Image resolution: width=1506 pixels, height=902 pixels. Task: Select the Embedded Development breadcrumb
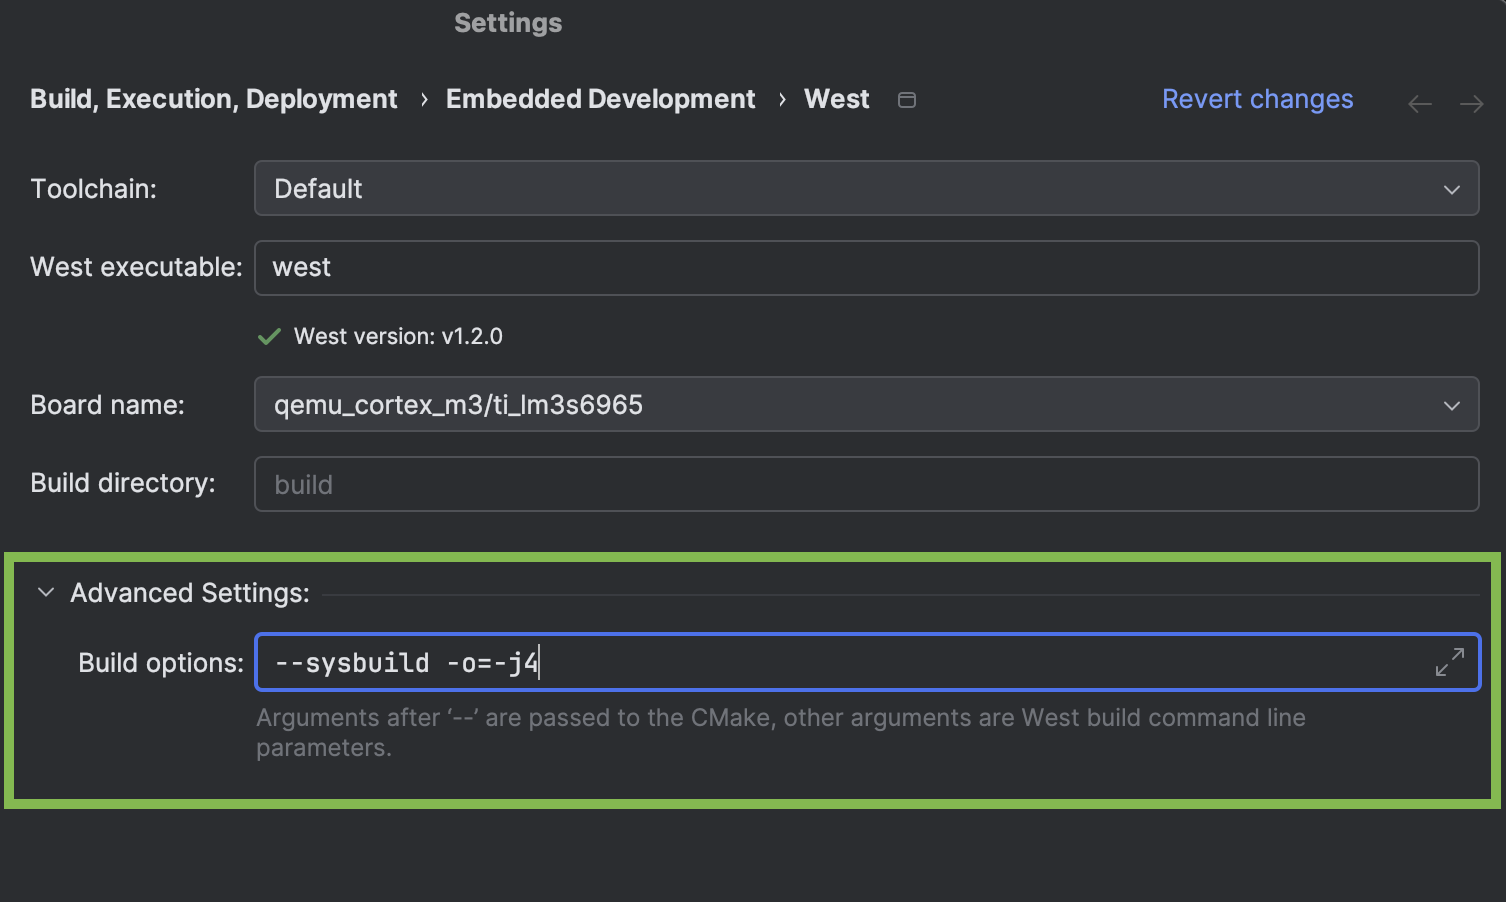coord(600,99)
